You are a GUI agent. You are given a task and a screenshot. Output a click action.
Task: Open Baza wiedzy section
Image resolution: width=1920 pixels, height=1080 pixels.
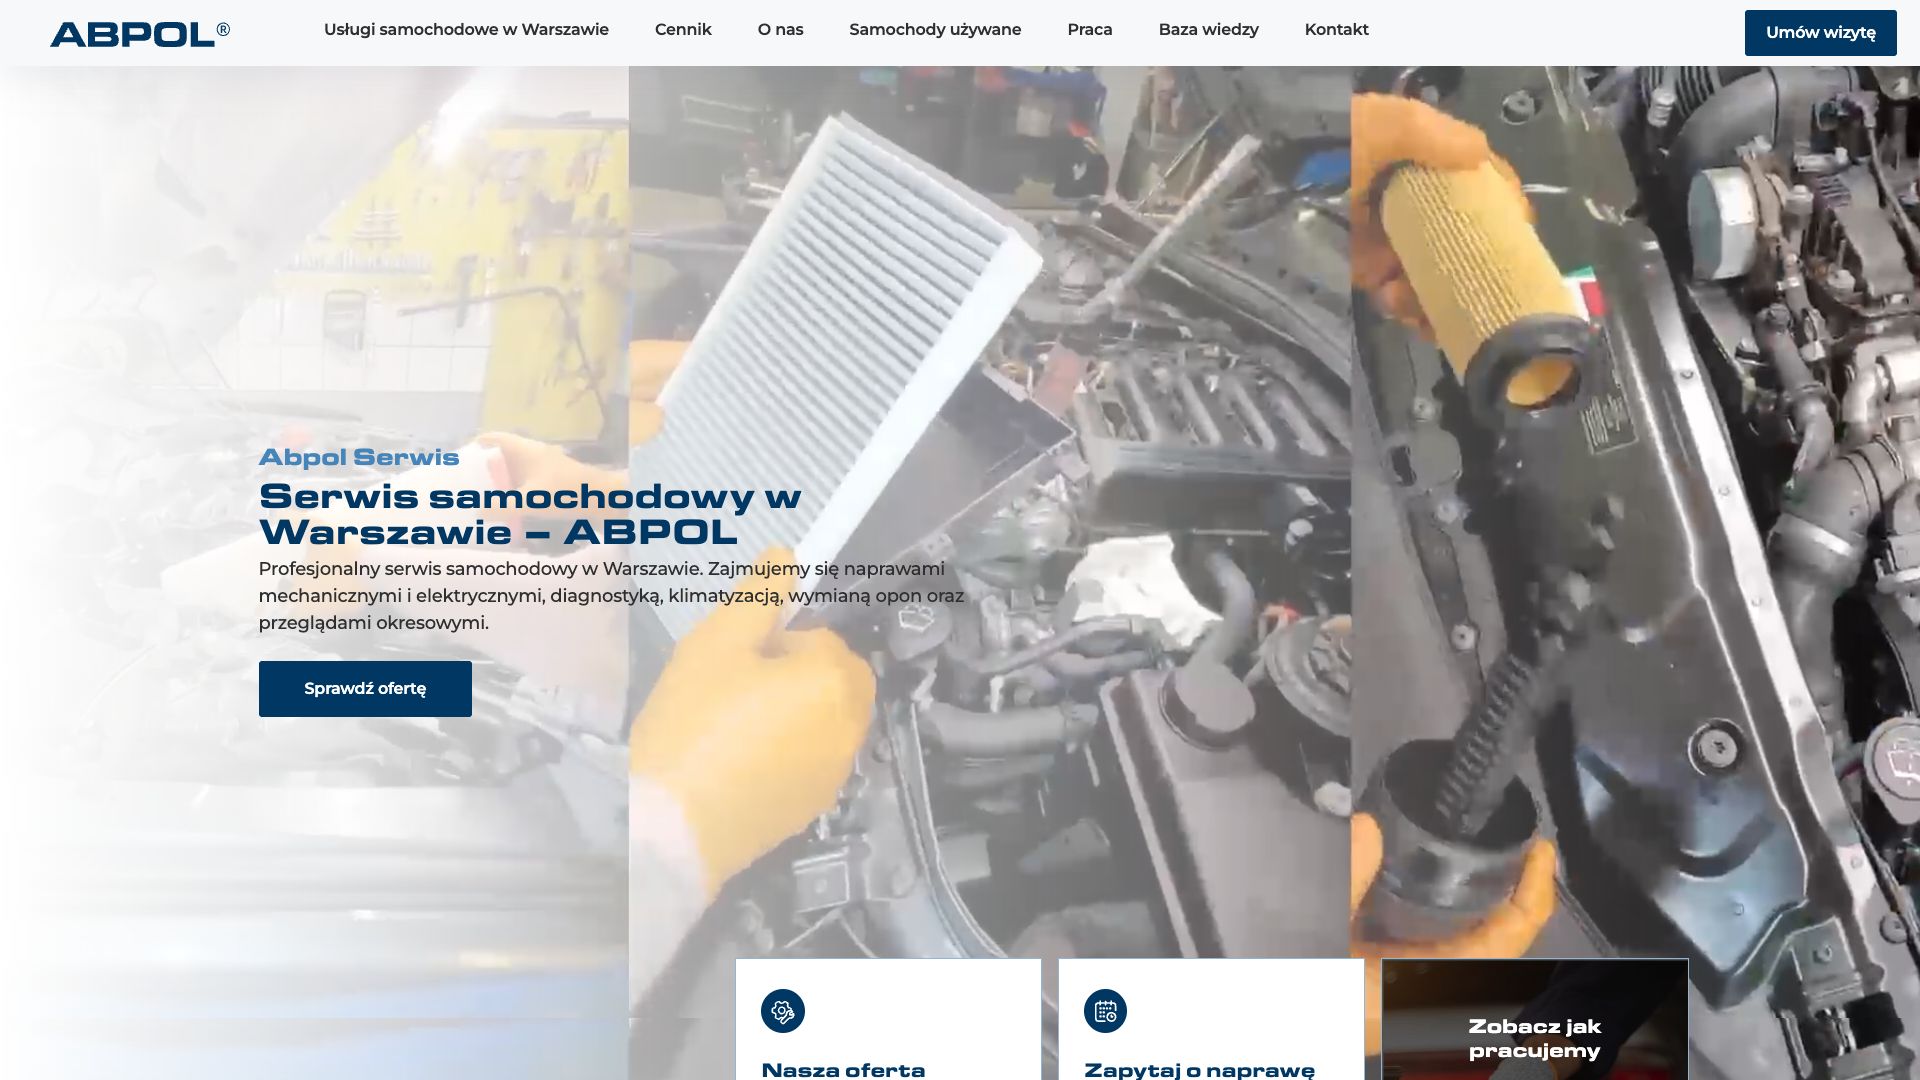(1208, 30)
